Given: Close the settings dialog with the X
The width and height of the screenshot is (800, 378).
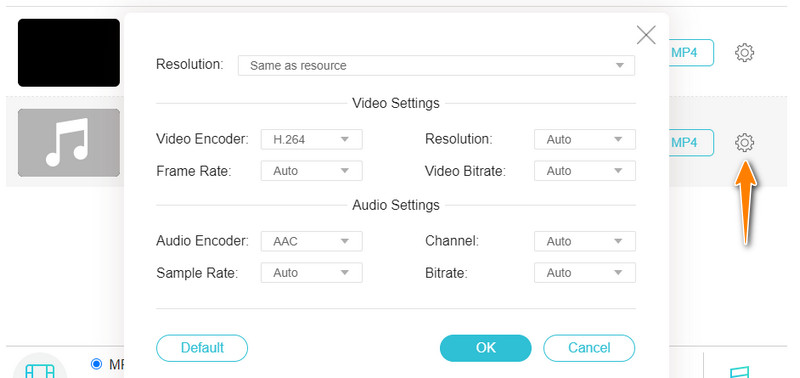Looking at the screenshot, I should pyautogui.click(x=646, y=35).
